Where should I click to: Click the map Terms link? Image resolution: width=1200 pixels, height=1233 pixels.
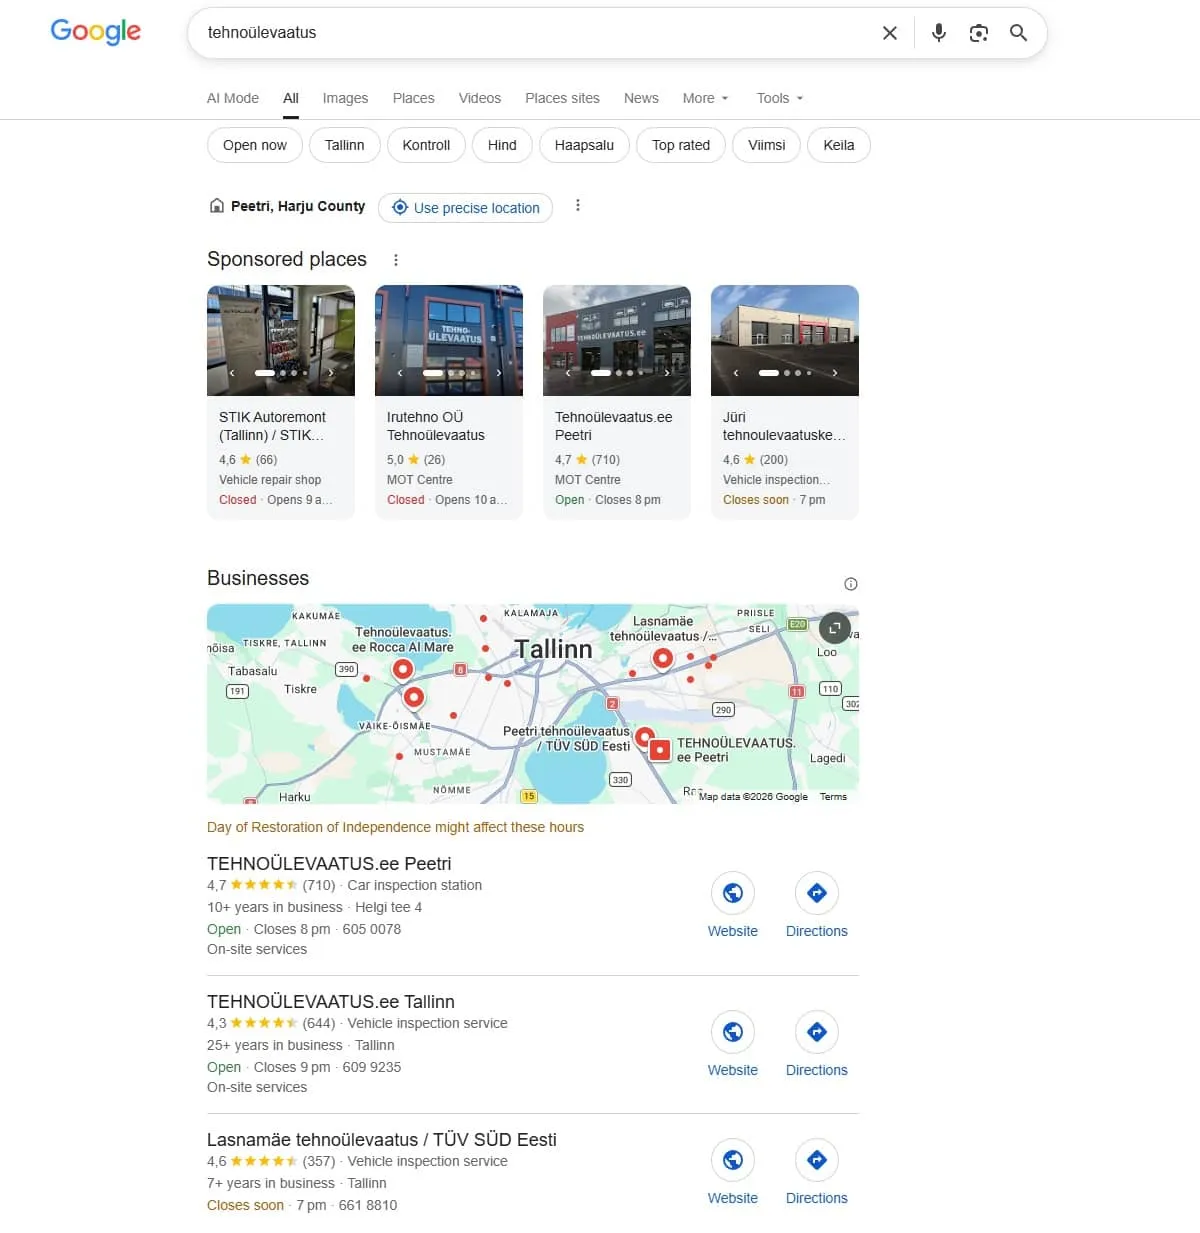click(833, 797)
